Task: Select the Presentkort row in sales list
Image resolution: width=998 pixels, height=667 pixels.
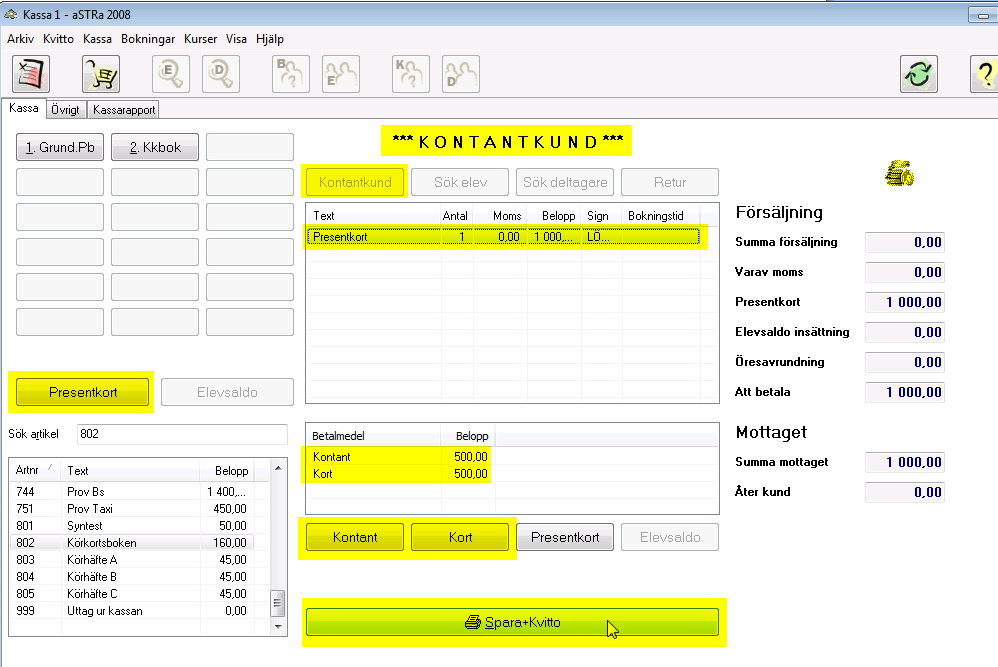Action: tap(503, 237)
